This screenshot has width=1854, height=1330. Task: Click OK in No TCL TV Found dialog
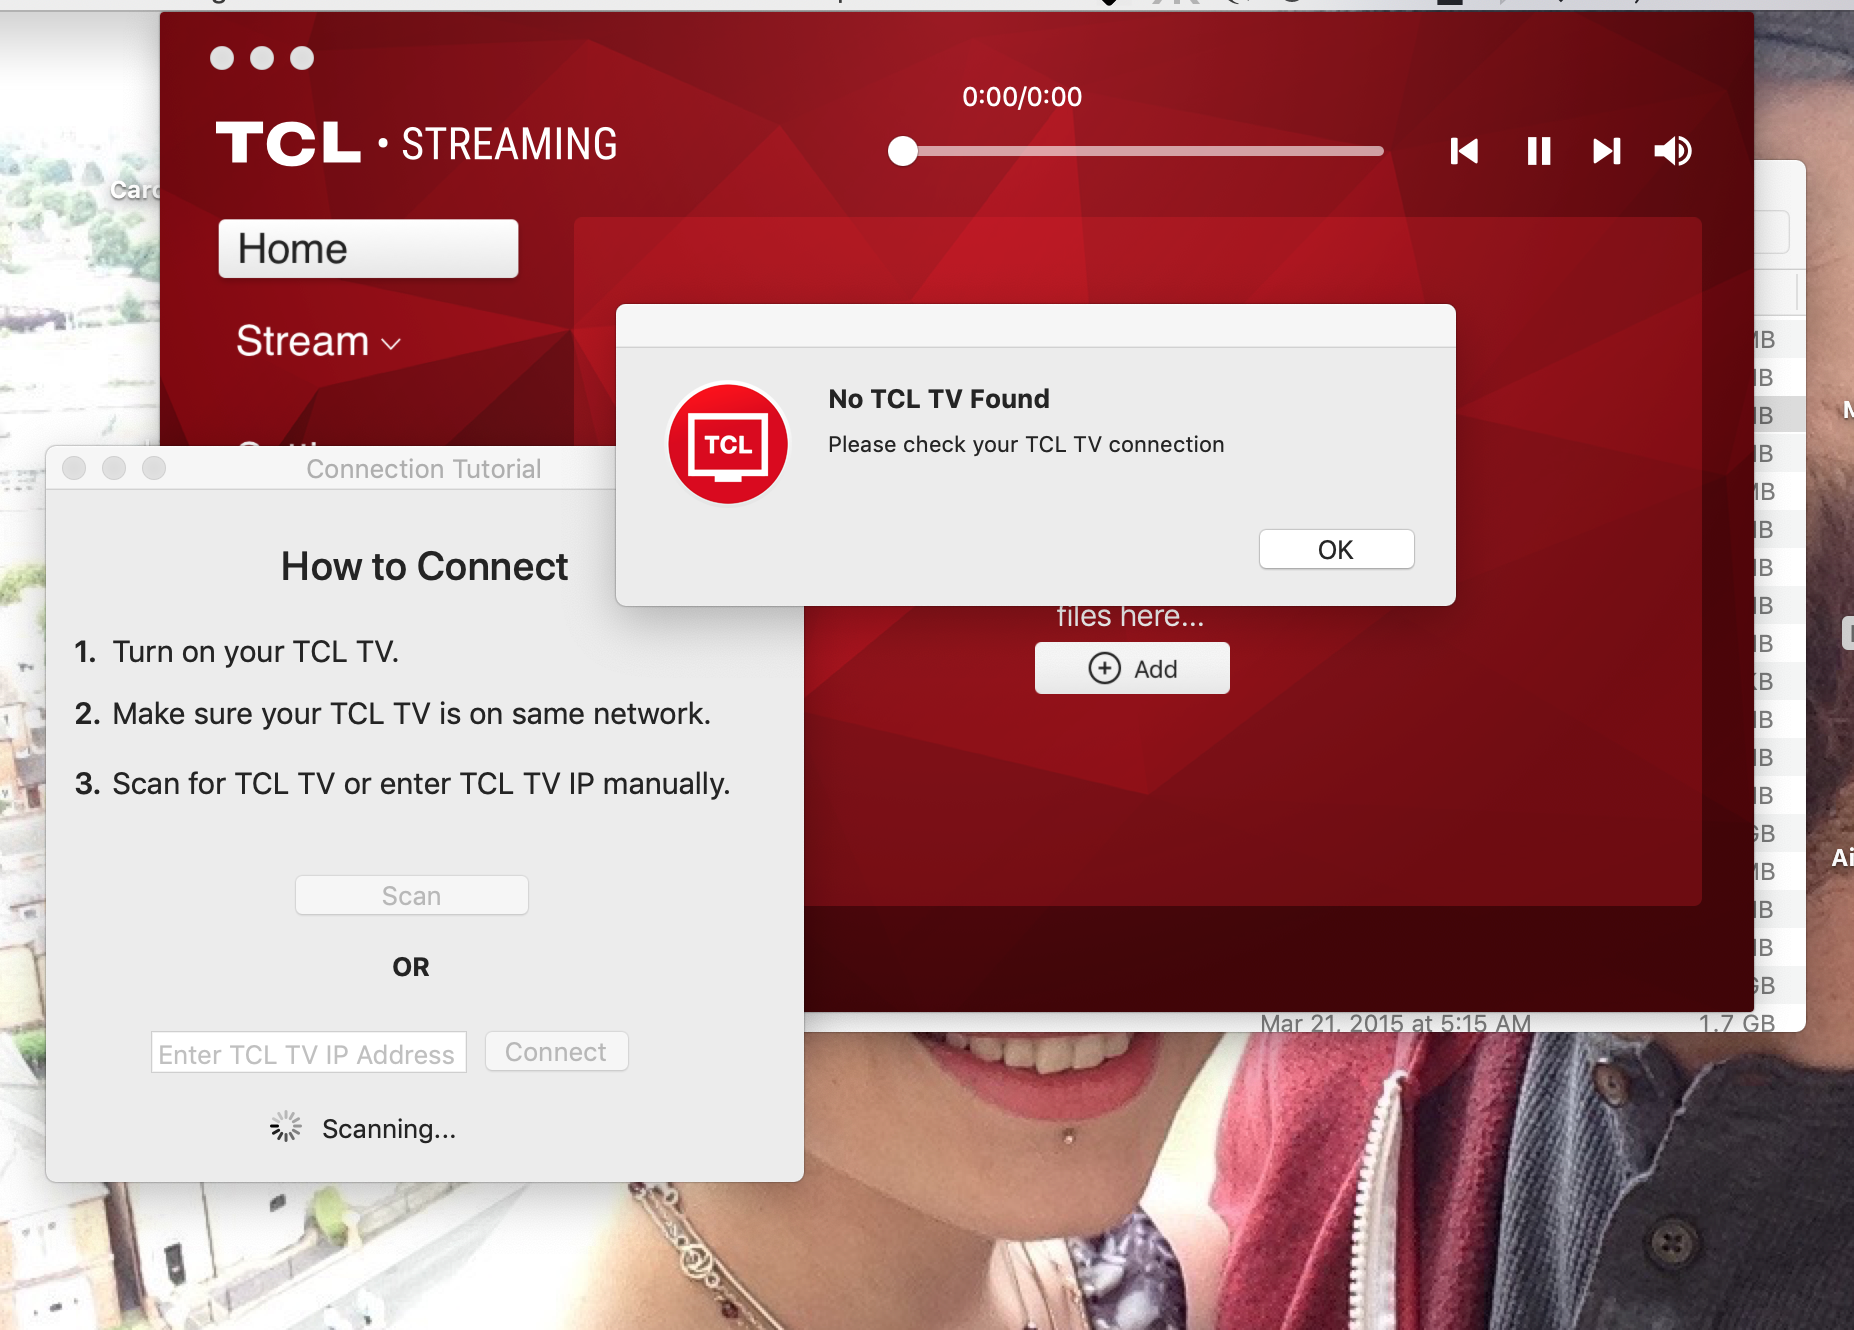pyautogui.click(x=1336, y=549)
